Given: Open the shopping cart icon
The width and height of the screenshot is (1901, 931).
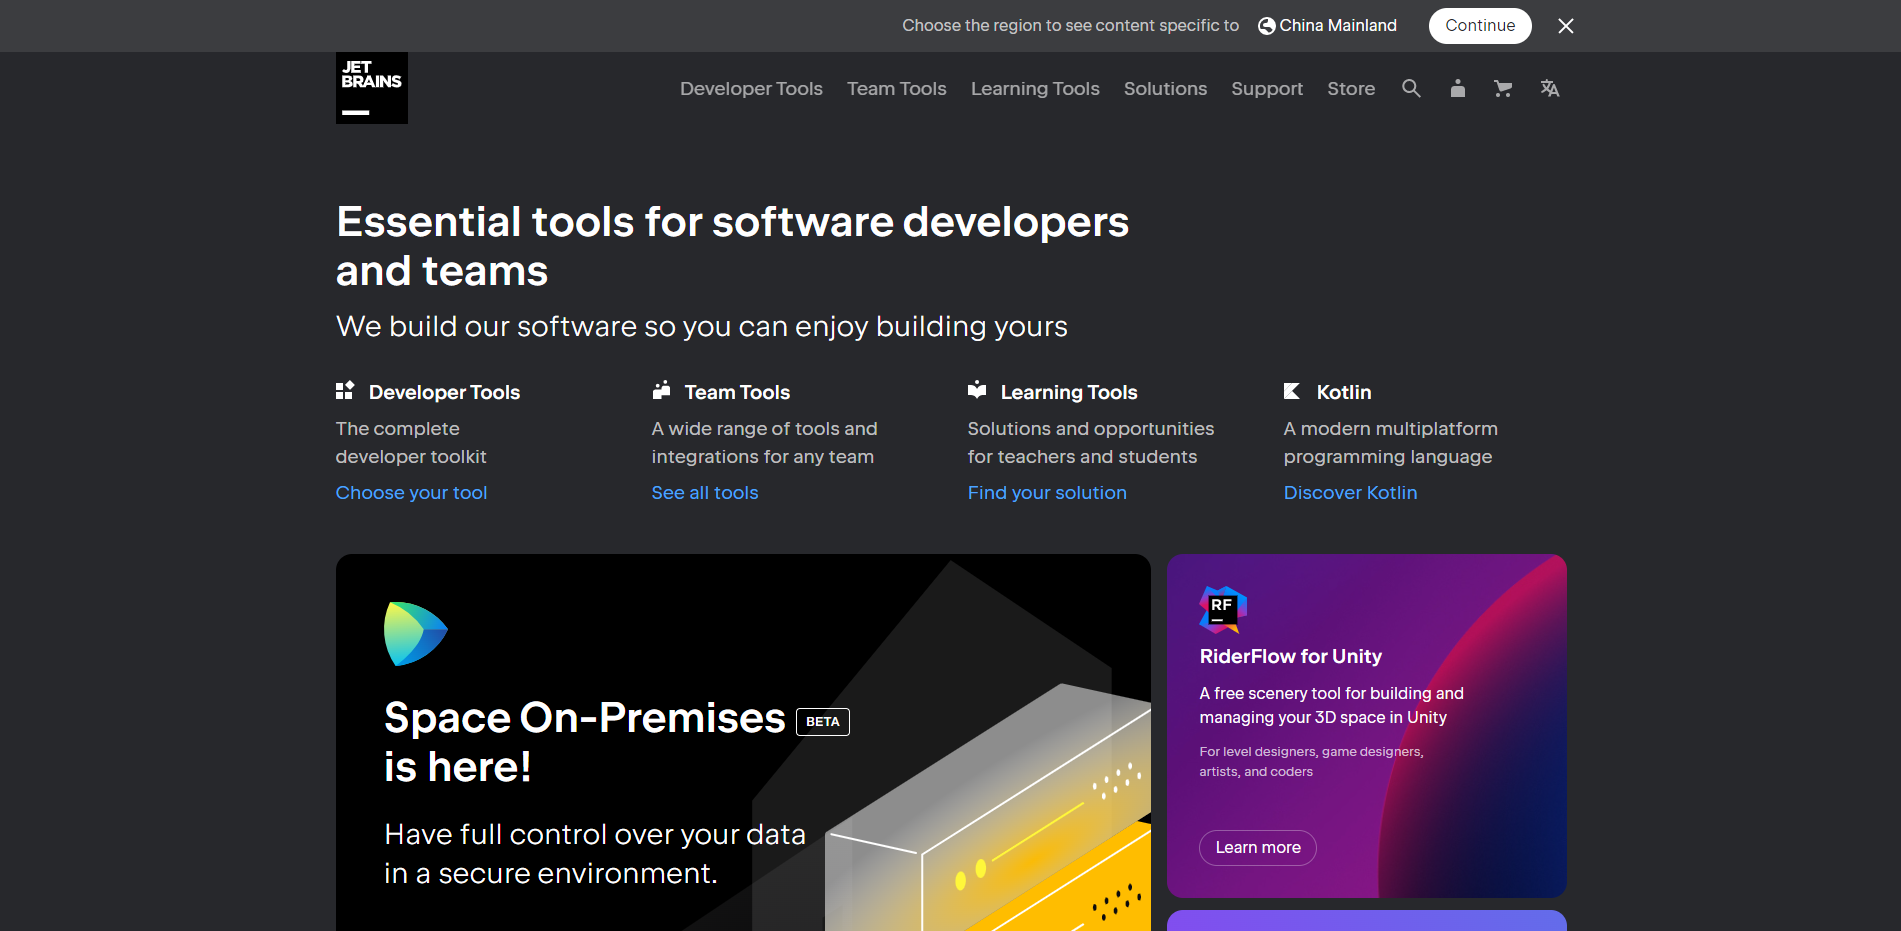Looking at the screenshot, I should [1503, 88].
